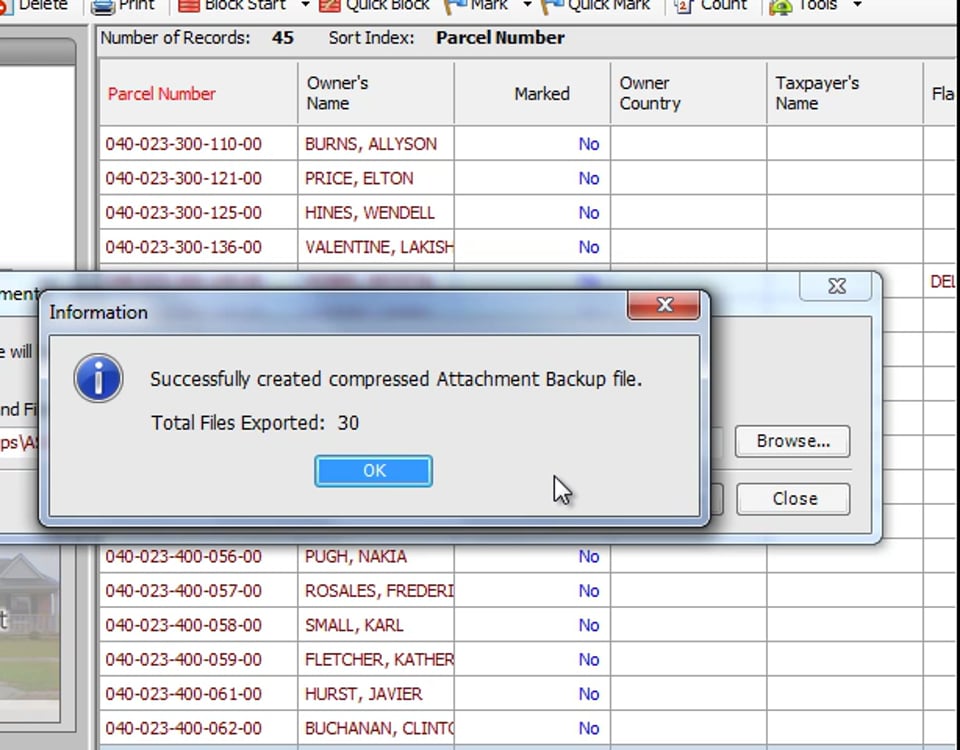
Task: Click owner name VALENTINE, LAKISH
Action: coord(379,247)
